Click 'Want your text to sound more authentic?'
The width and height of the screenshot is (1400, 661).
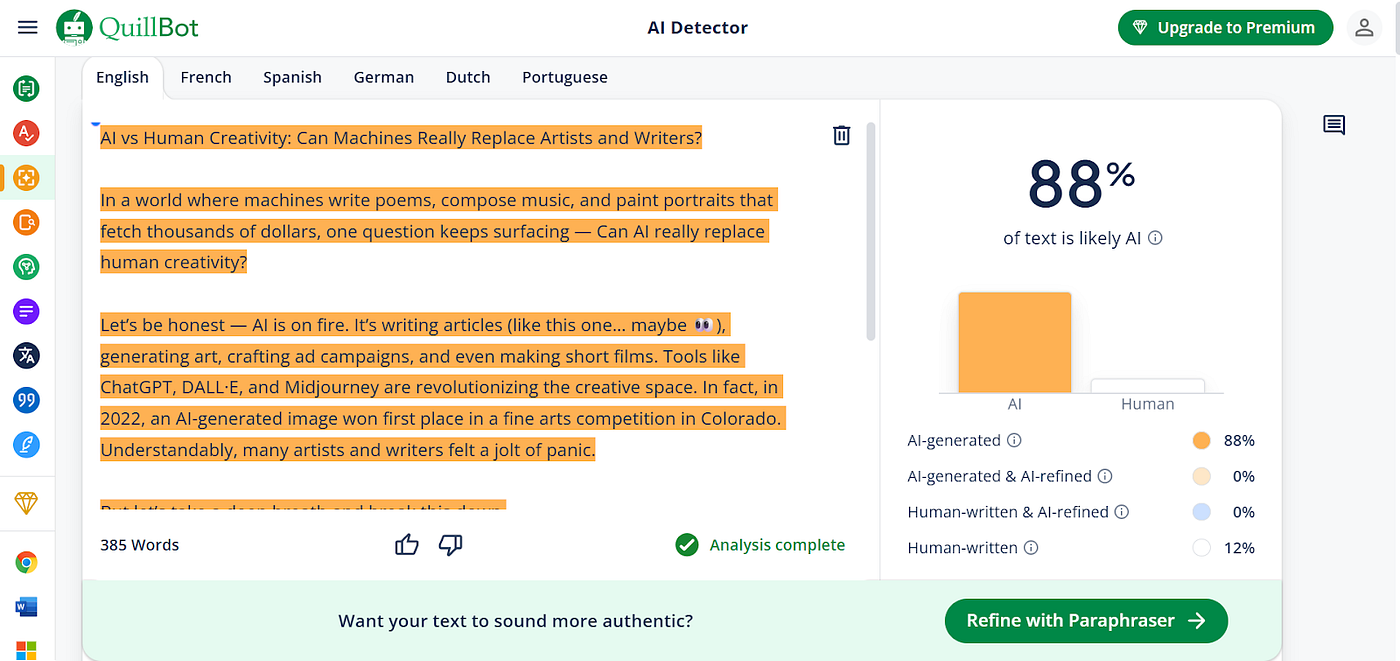(x=516, y=621)
